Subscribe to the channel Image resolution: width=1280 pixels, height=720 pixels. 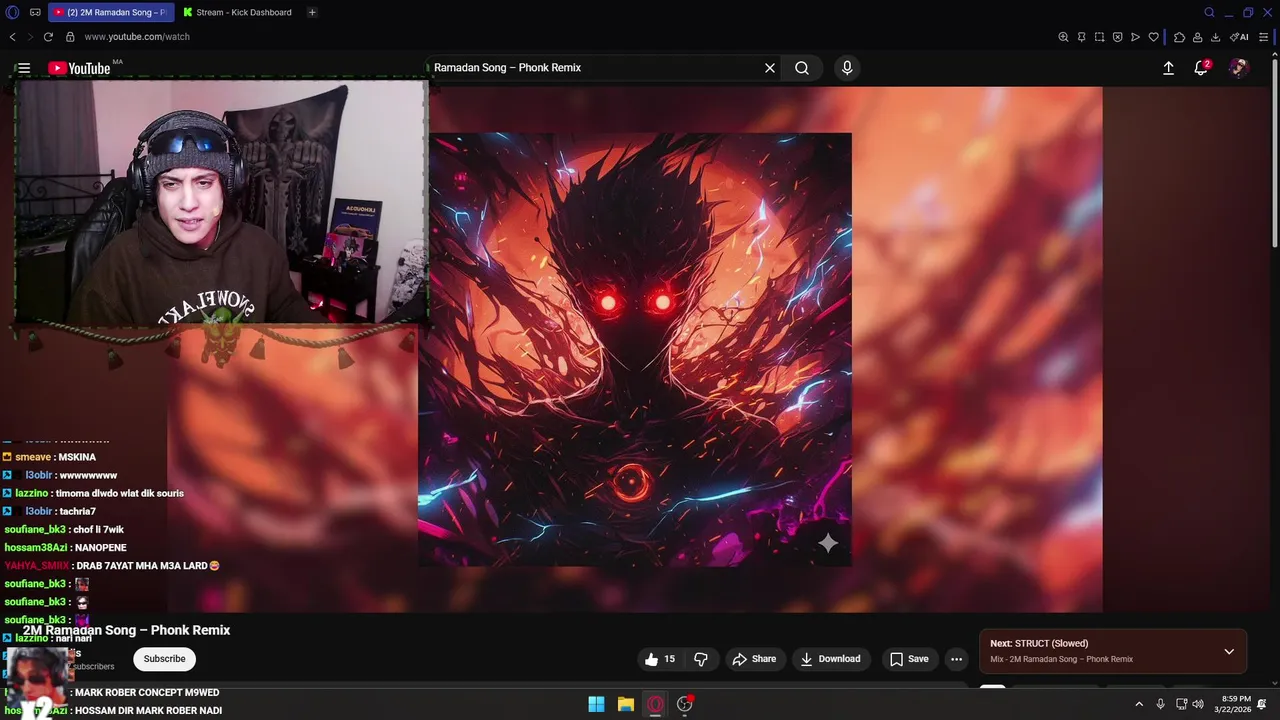[164, 659]
